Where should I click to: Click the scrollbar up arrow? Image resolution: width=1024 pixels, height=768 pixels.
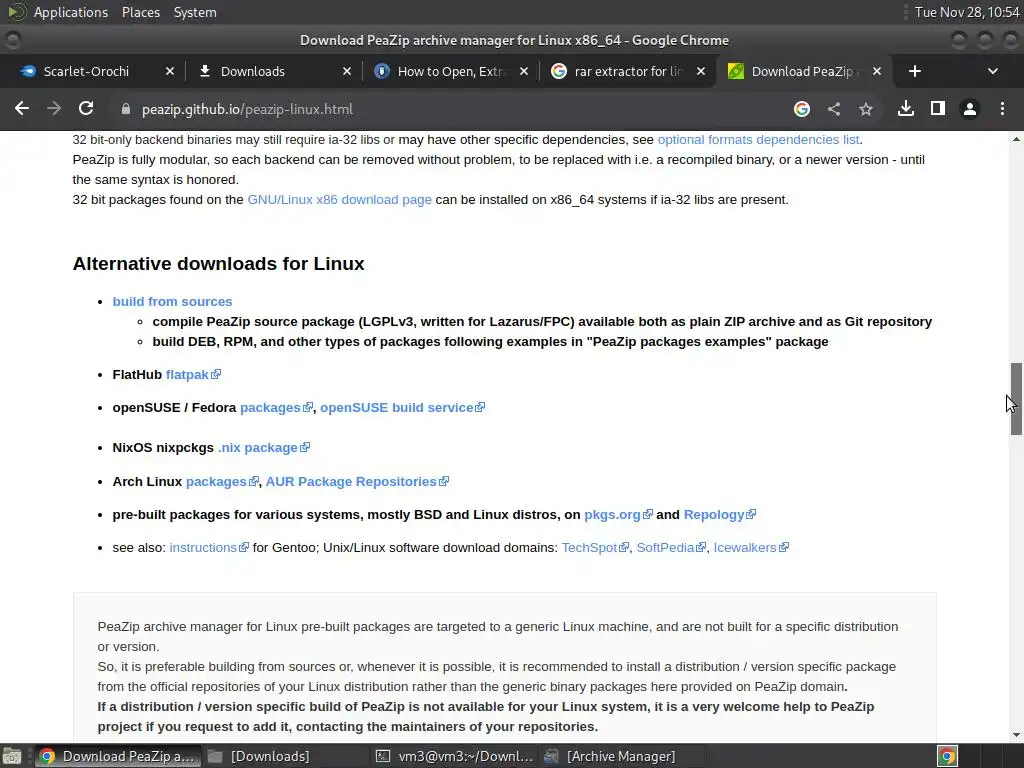coord(1016,139)
